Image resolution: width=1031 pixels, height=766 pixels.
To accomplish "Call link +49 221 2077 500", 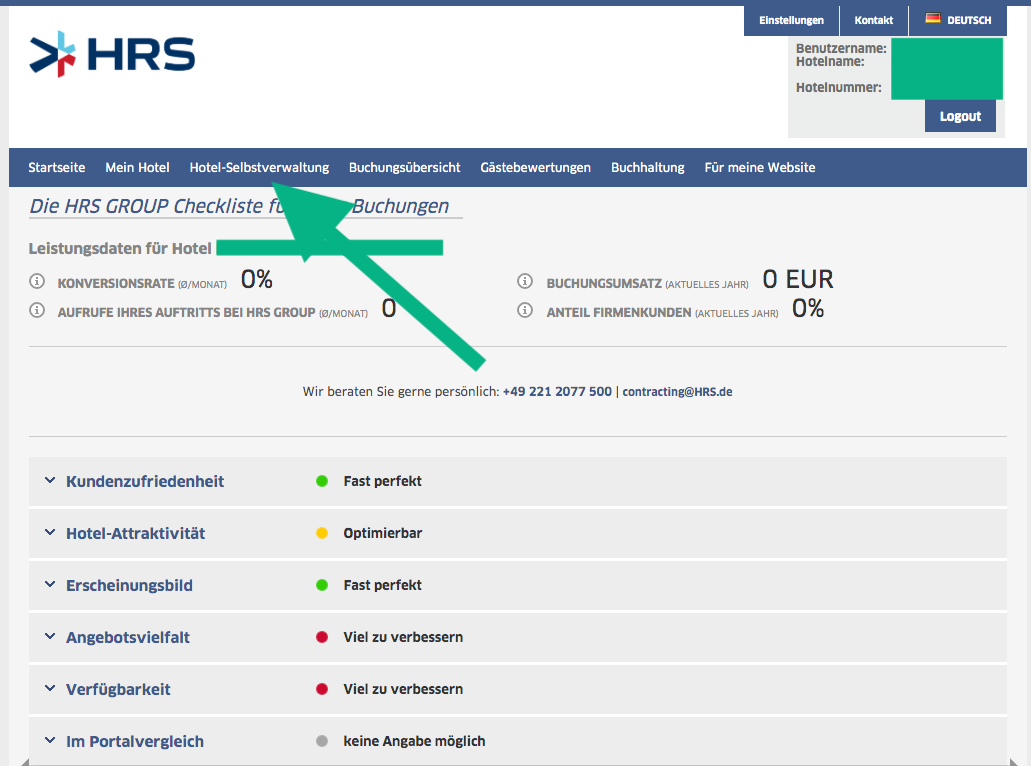I will point(557,392).
